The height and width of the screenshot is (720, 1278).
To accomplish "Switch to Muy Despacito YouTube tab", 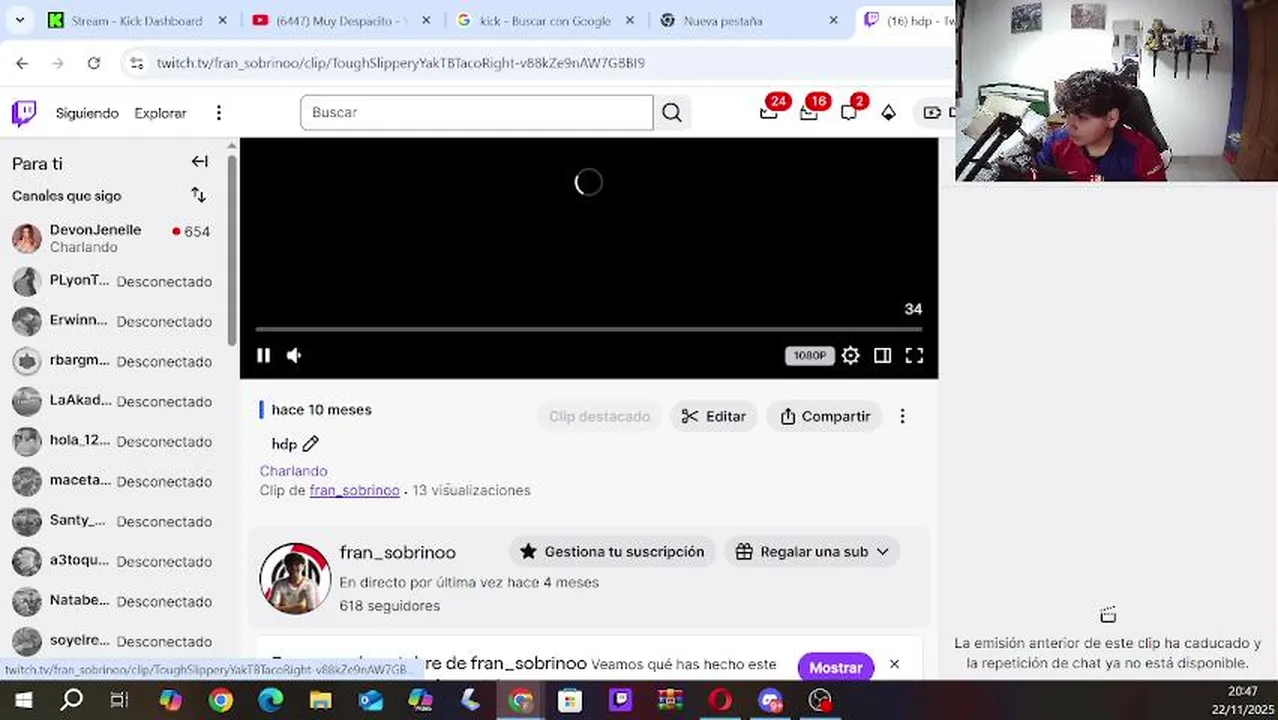I will (340, 20).
